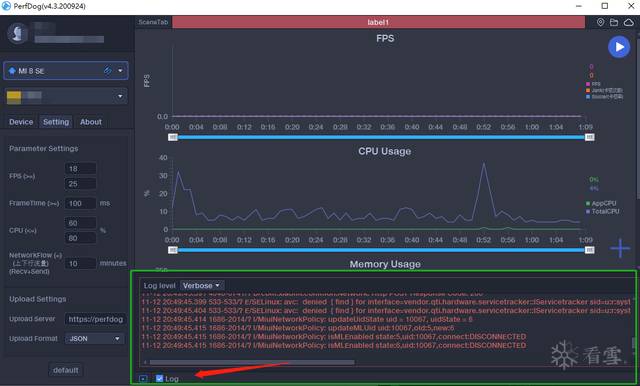Click the log panel horizontal scrollbar
640x386 pixels.
pos(252,362)
